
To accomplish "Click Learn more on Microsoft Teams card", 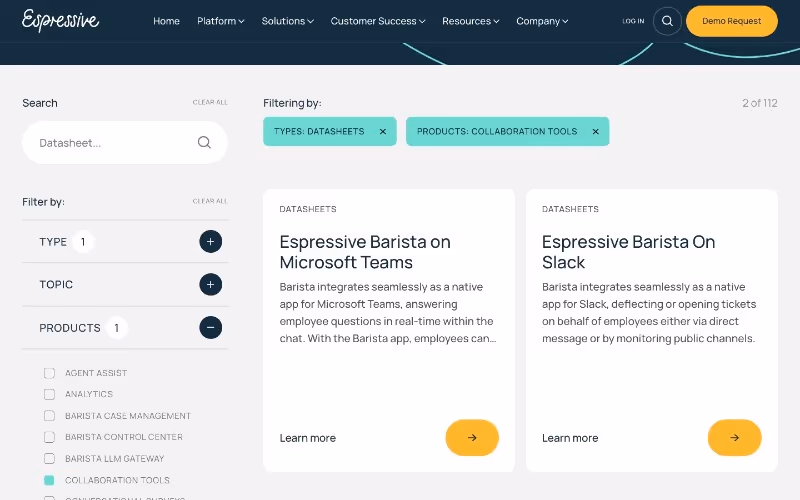I will (x=308, y=438).
